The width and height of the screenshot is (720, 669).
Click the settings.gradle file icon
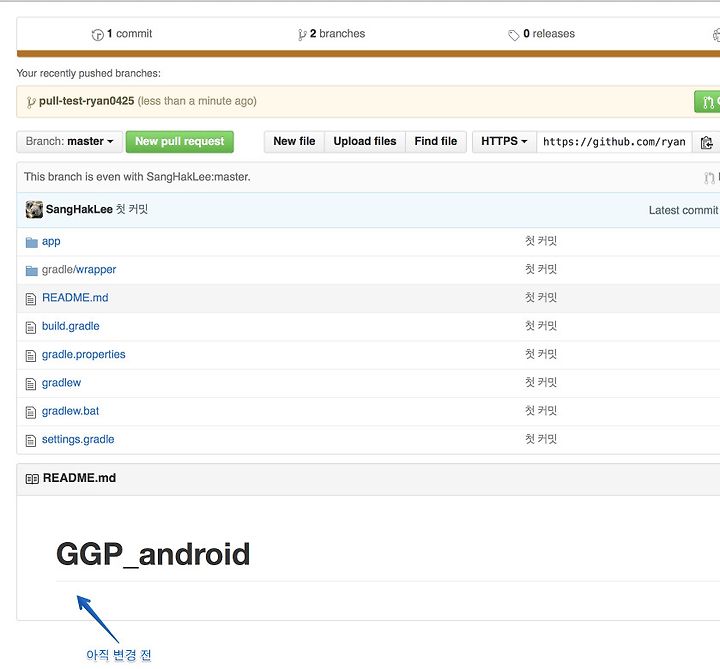click(31, 441)
